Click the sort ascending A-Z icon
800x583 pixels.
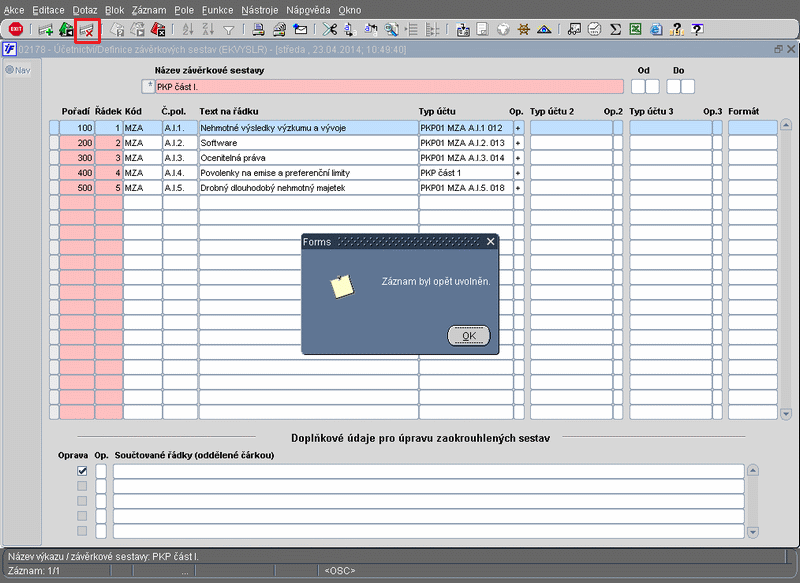188,30
